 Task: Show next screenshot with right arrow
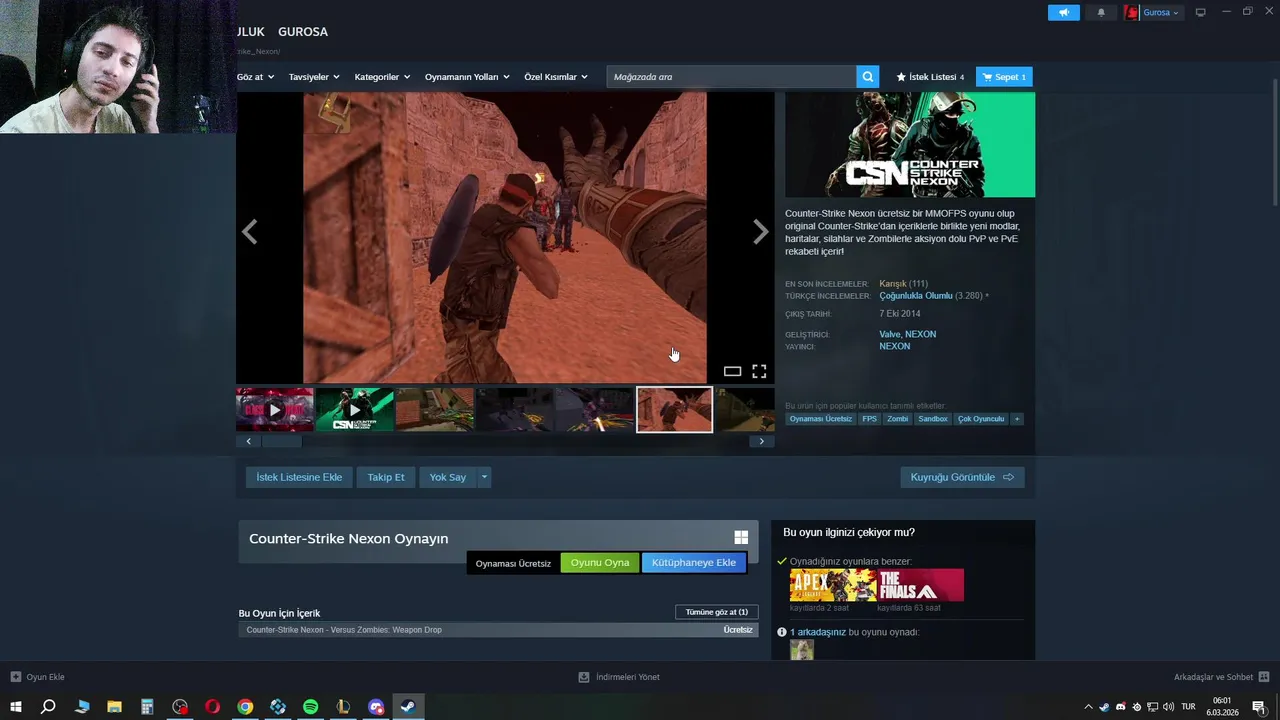click(760, 232)
